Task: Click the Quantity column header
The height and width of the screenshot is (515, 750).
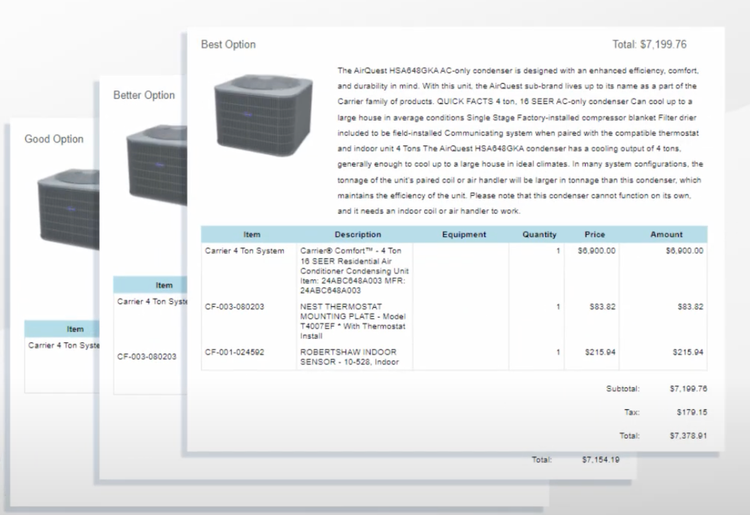Action: tap(539, 234)
